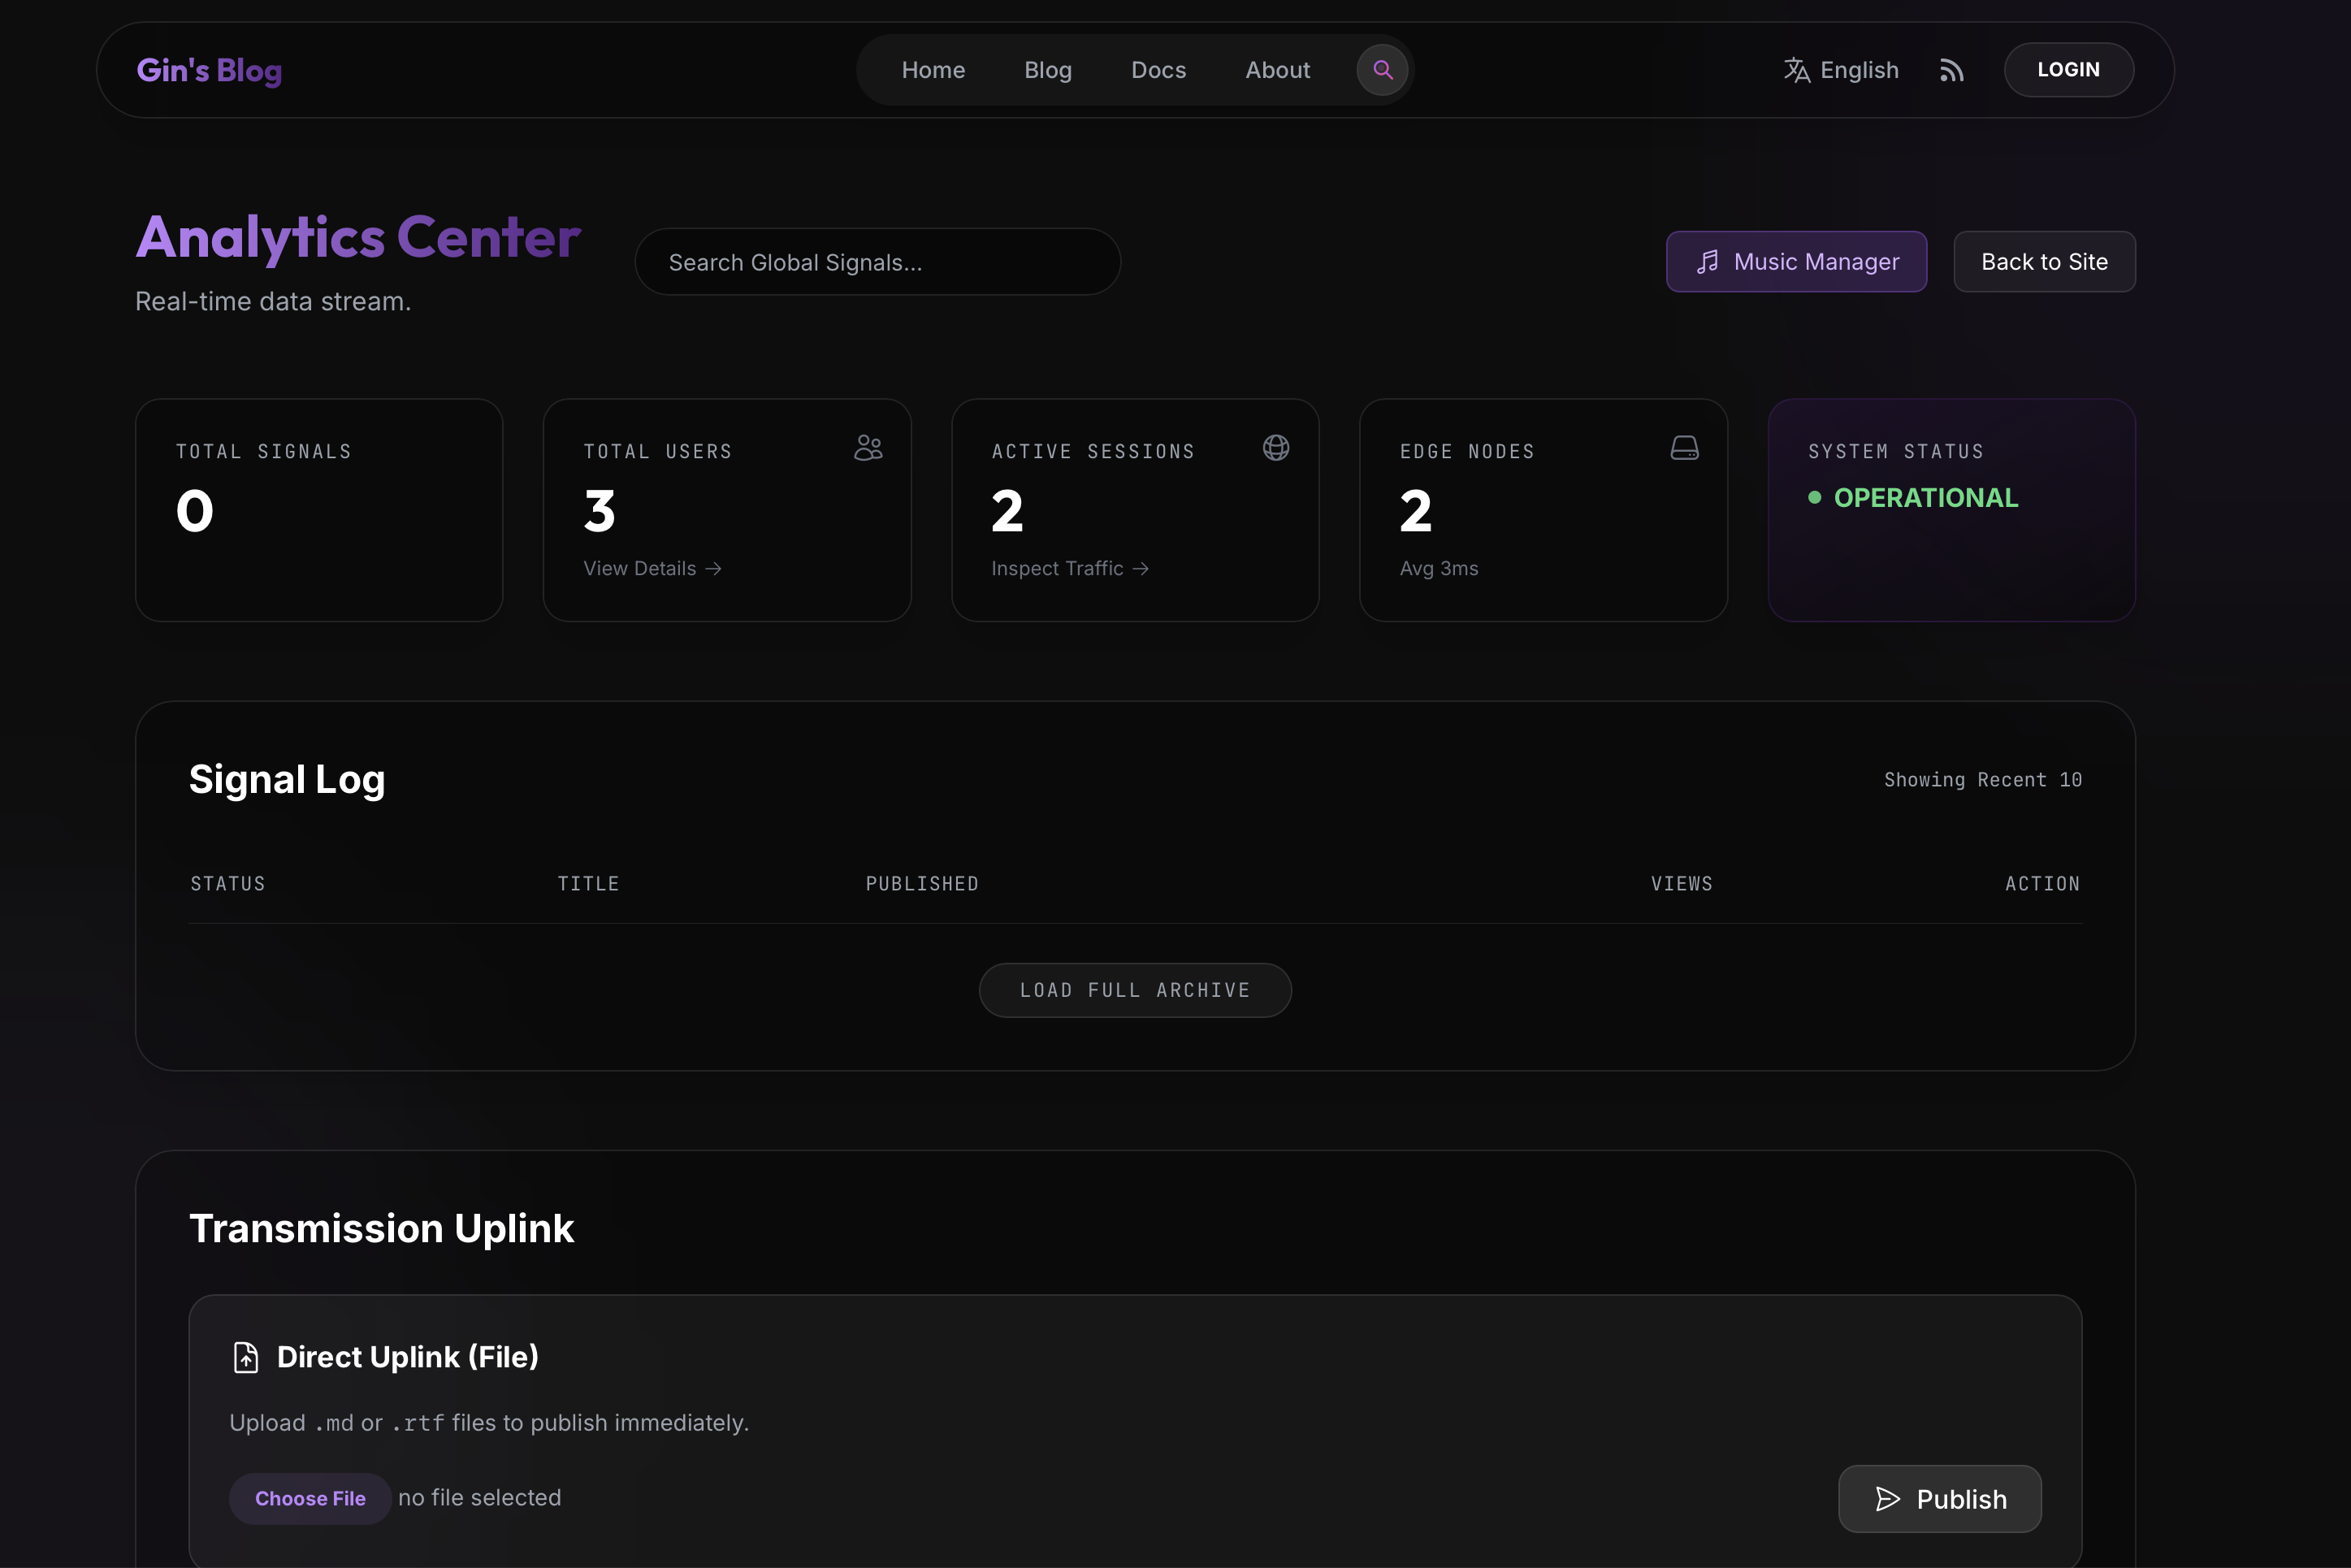
Task: Open the Blog nav item
Action: point(1048,70)
